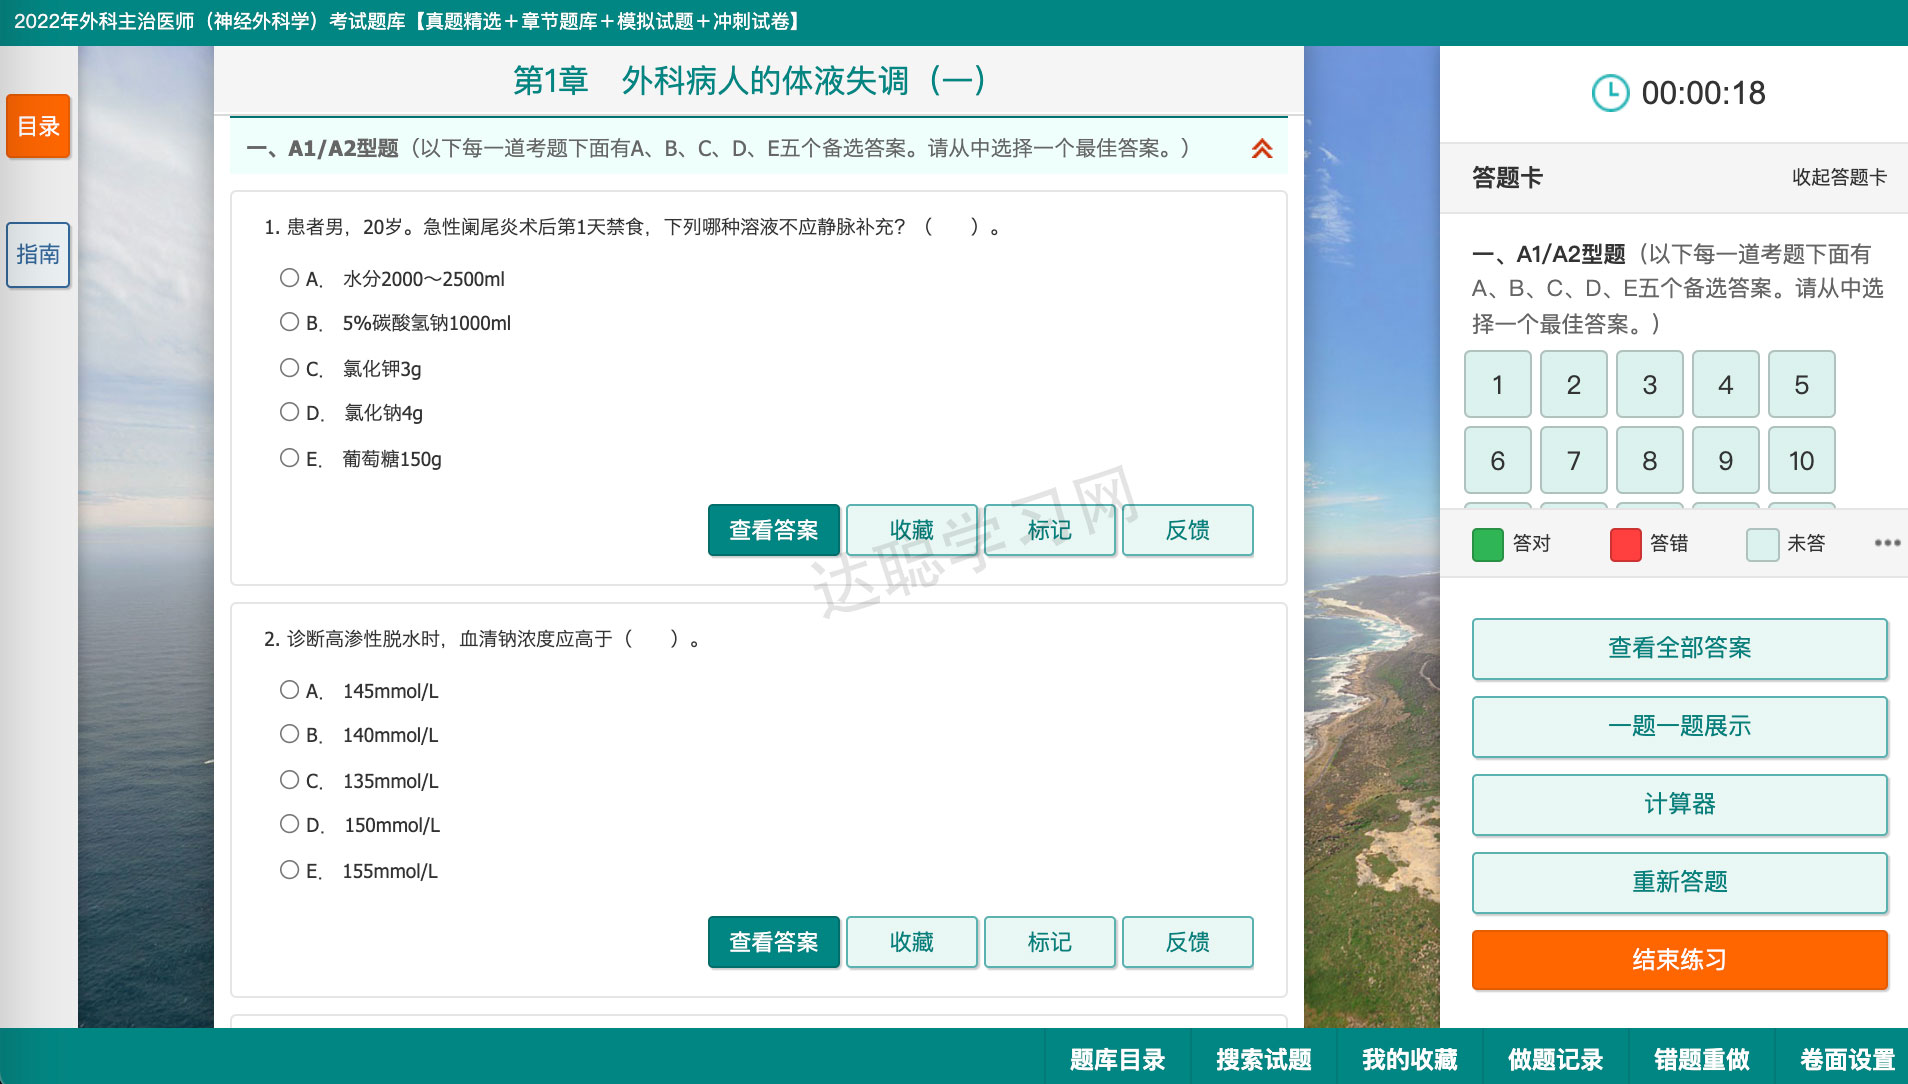
Task: Click the green 答对 legend swatch
Action: (x=1488, y=545)
